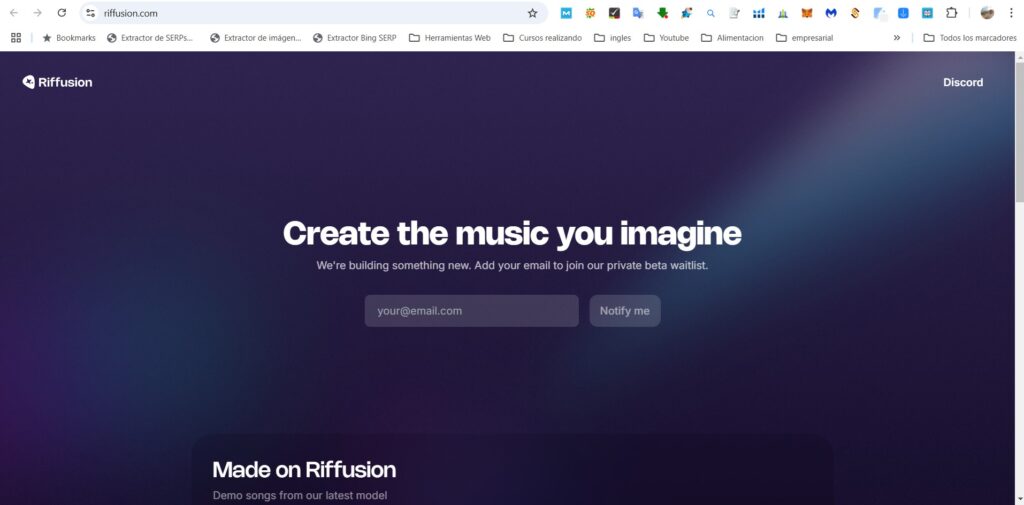Show hidden bookmarks via the double chevron
1024x505 pixels.
(x=897, y=38)
